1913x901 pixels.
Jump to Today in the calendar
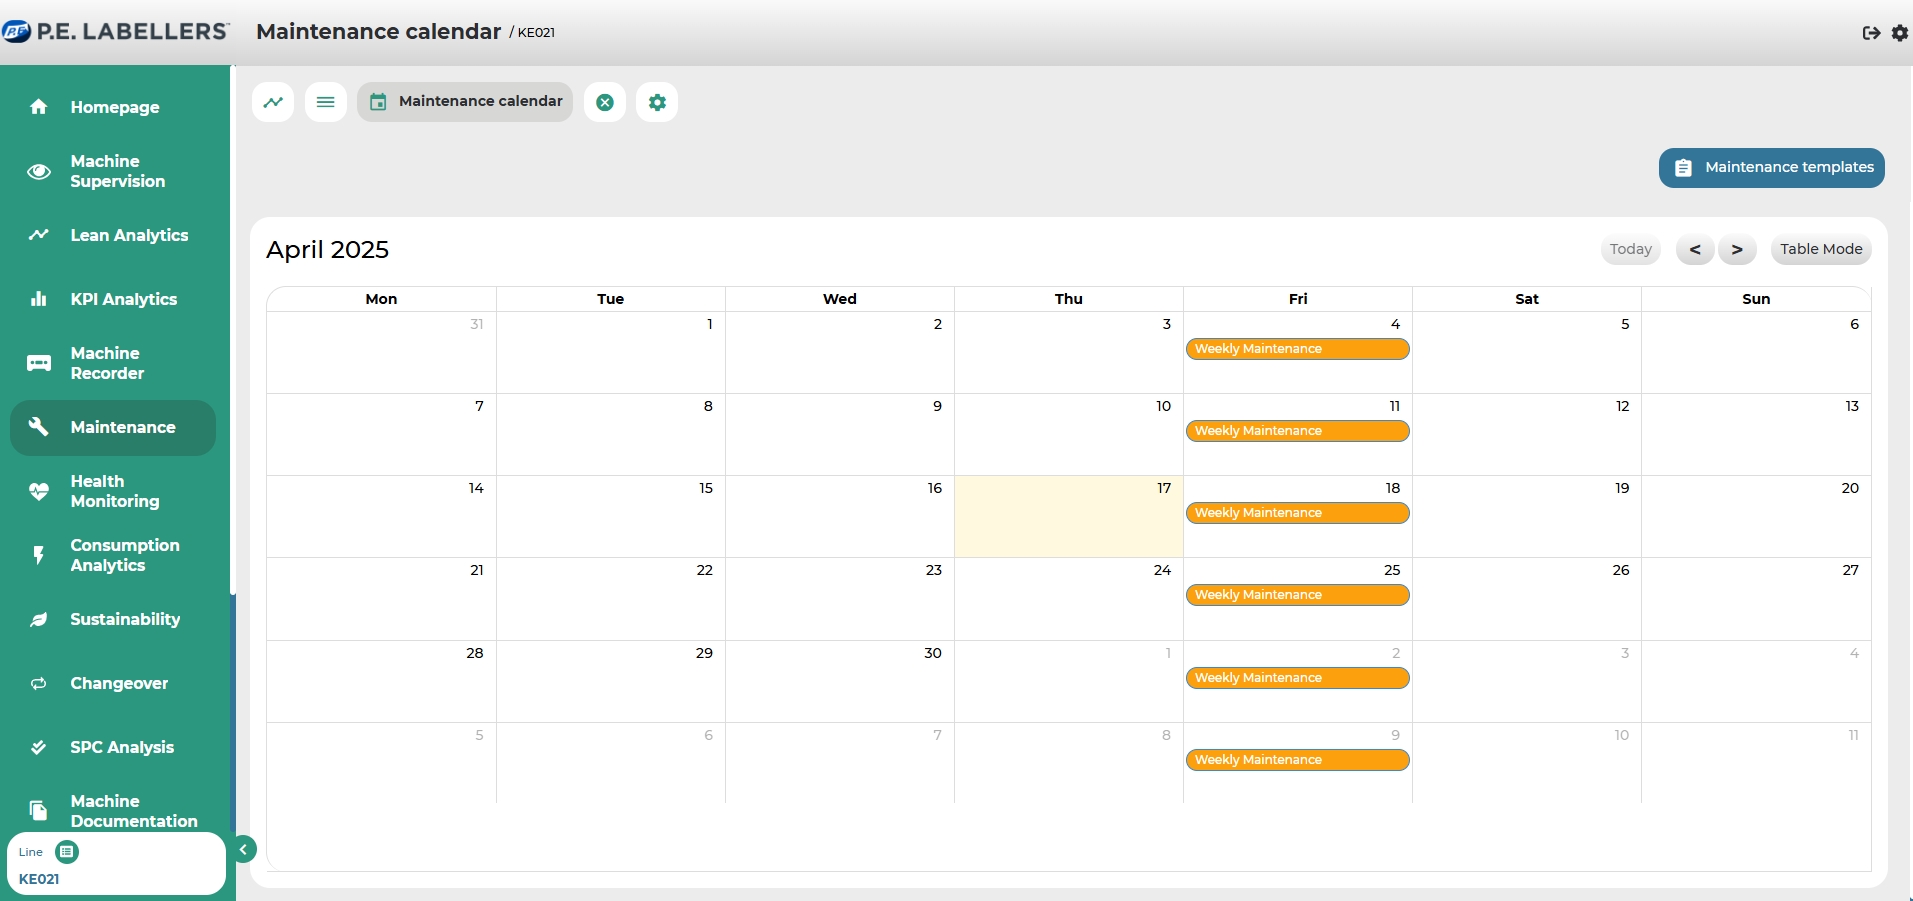click(1630, 250)
